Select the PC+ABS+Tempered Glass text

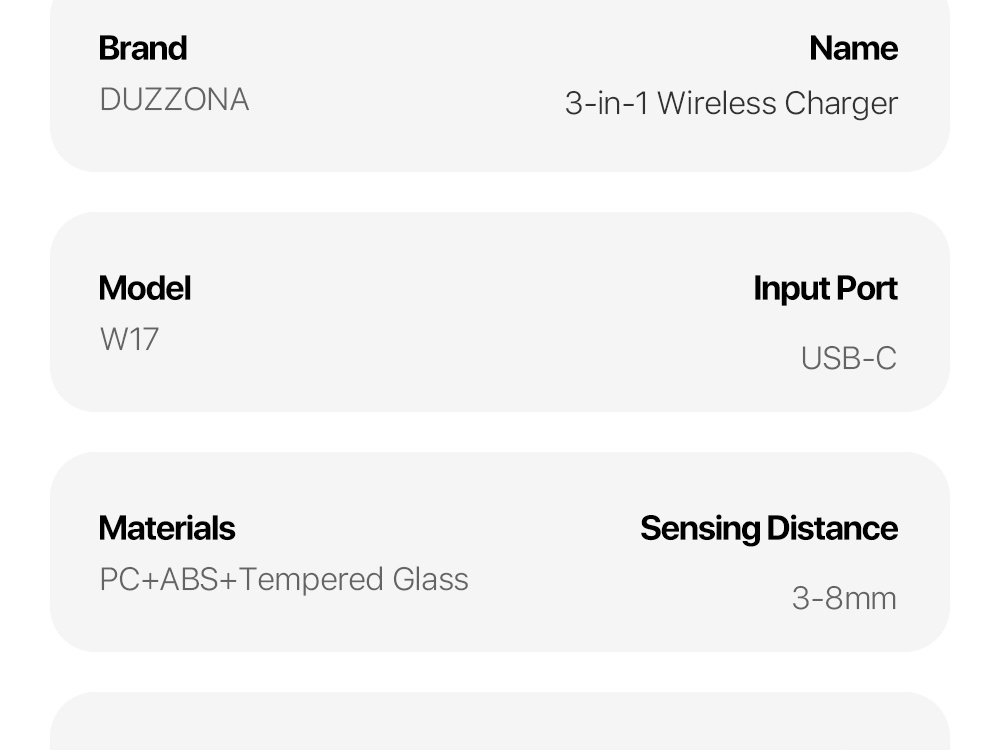(284, 580)
